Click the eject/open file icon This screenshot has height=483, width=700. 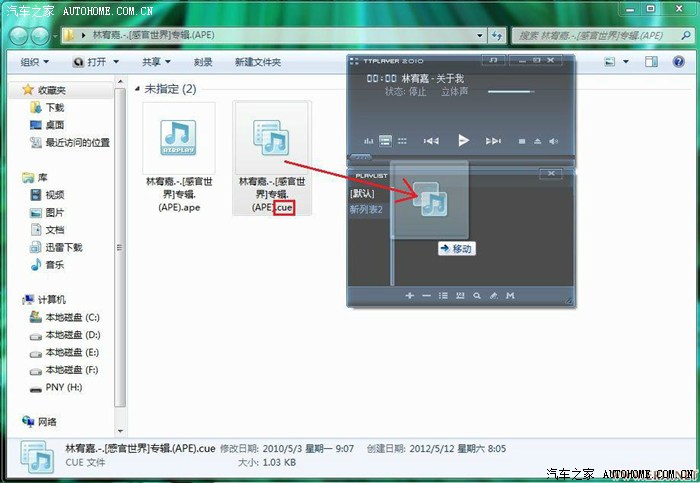coord(538,141)
